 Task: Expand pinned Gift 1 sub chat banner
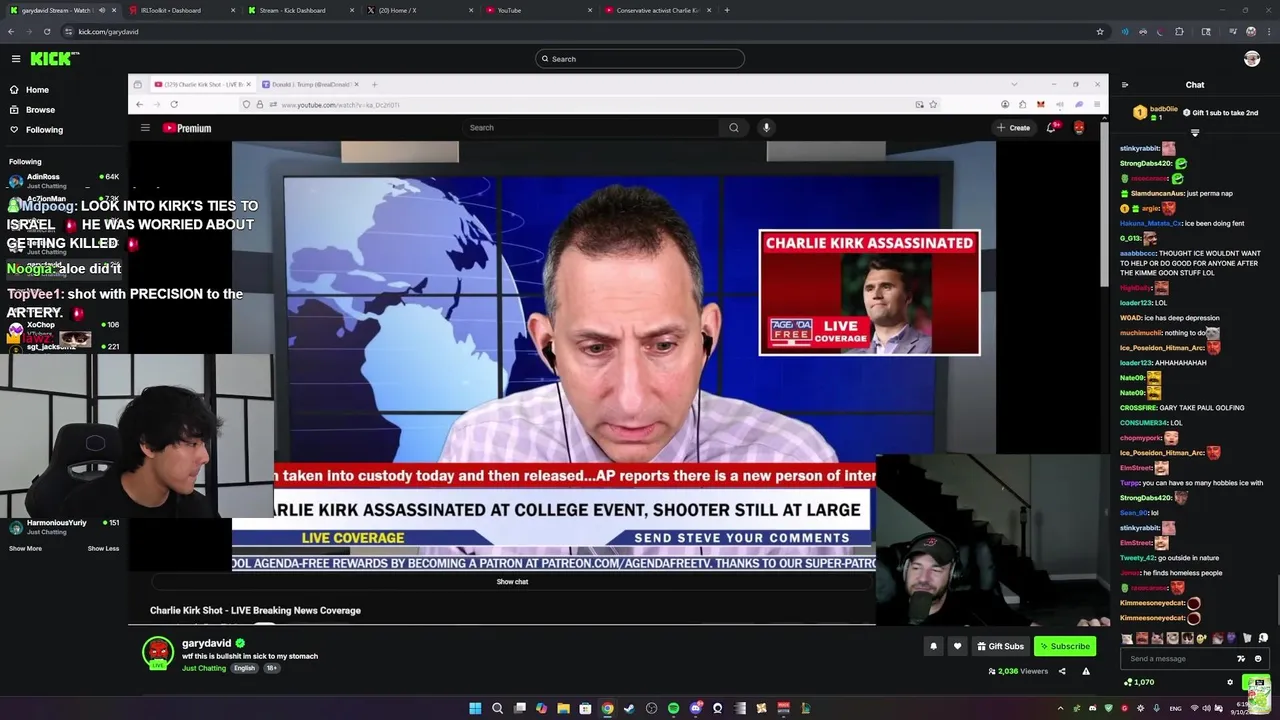click(1195, 132)
